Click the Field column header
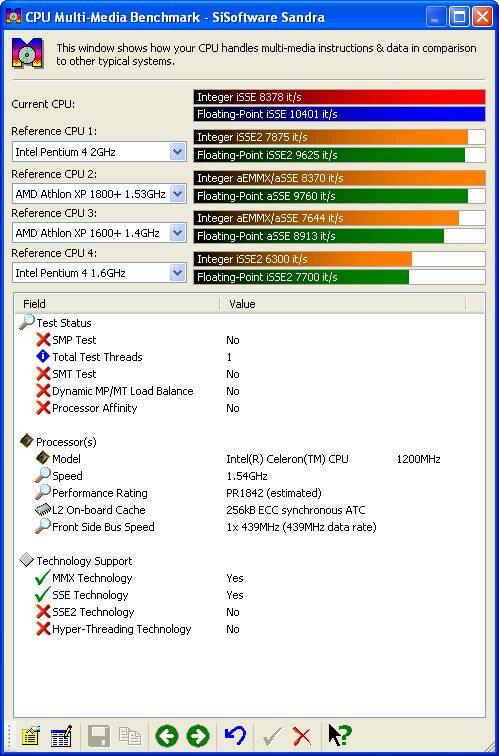The image size is (499, 756). (117, 304)
